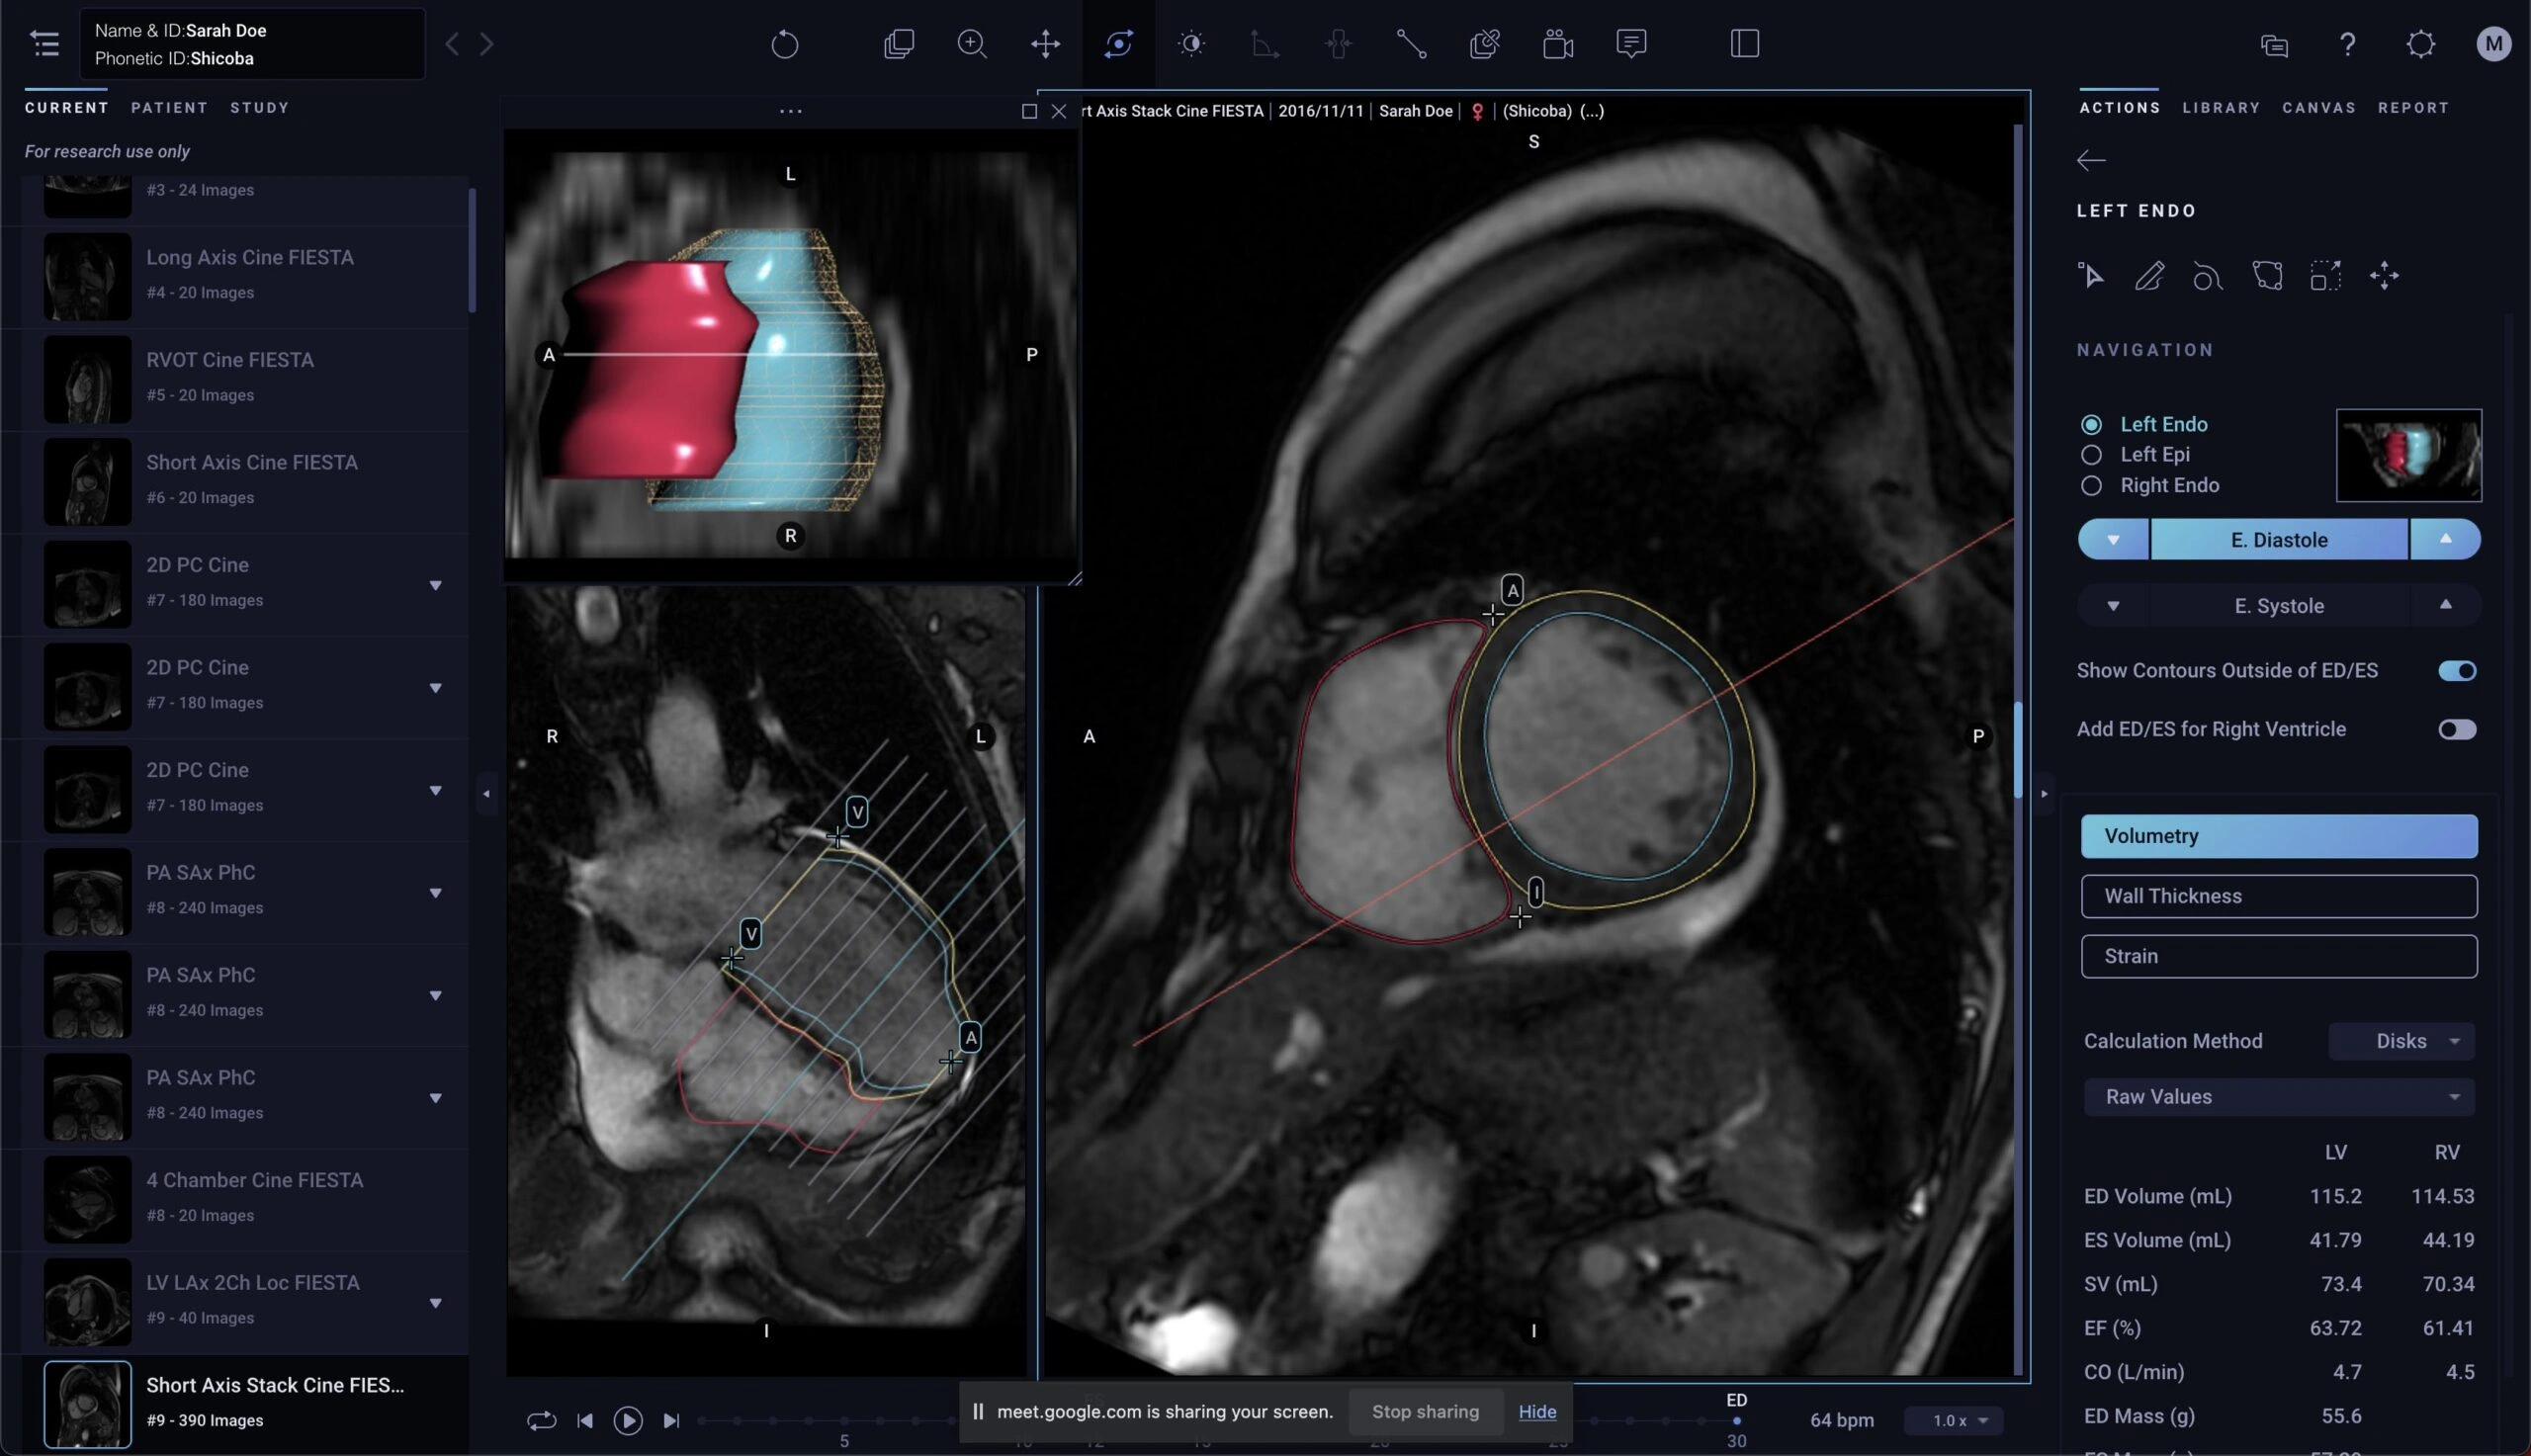Click the Stop sharing button
The height and width of the screenshot is (1456, 2531).
(1425, 1411)
